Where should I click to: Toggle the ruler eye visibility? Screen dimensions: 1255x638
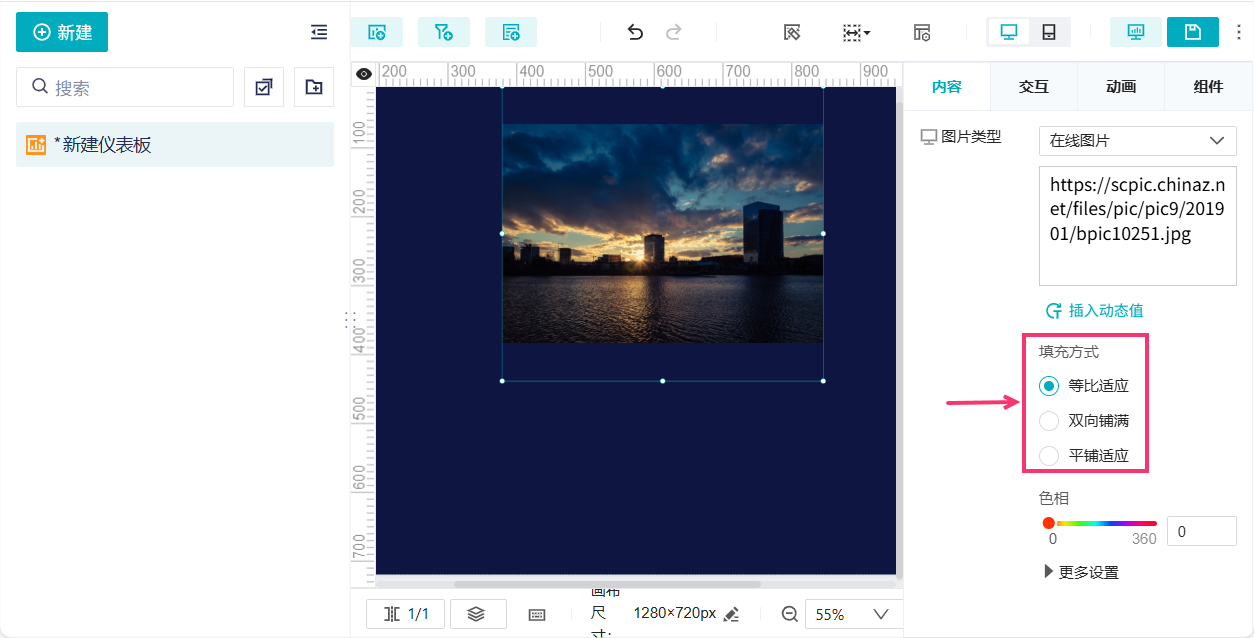click(x=364, y=74)
